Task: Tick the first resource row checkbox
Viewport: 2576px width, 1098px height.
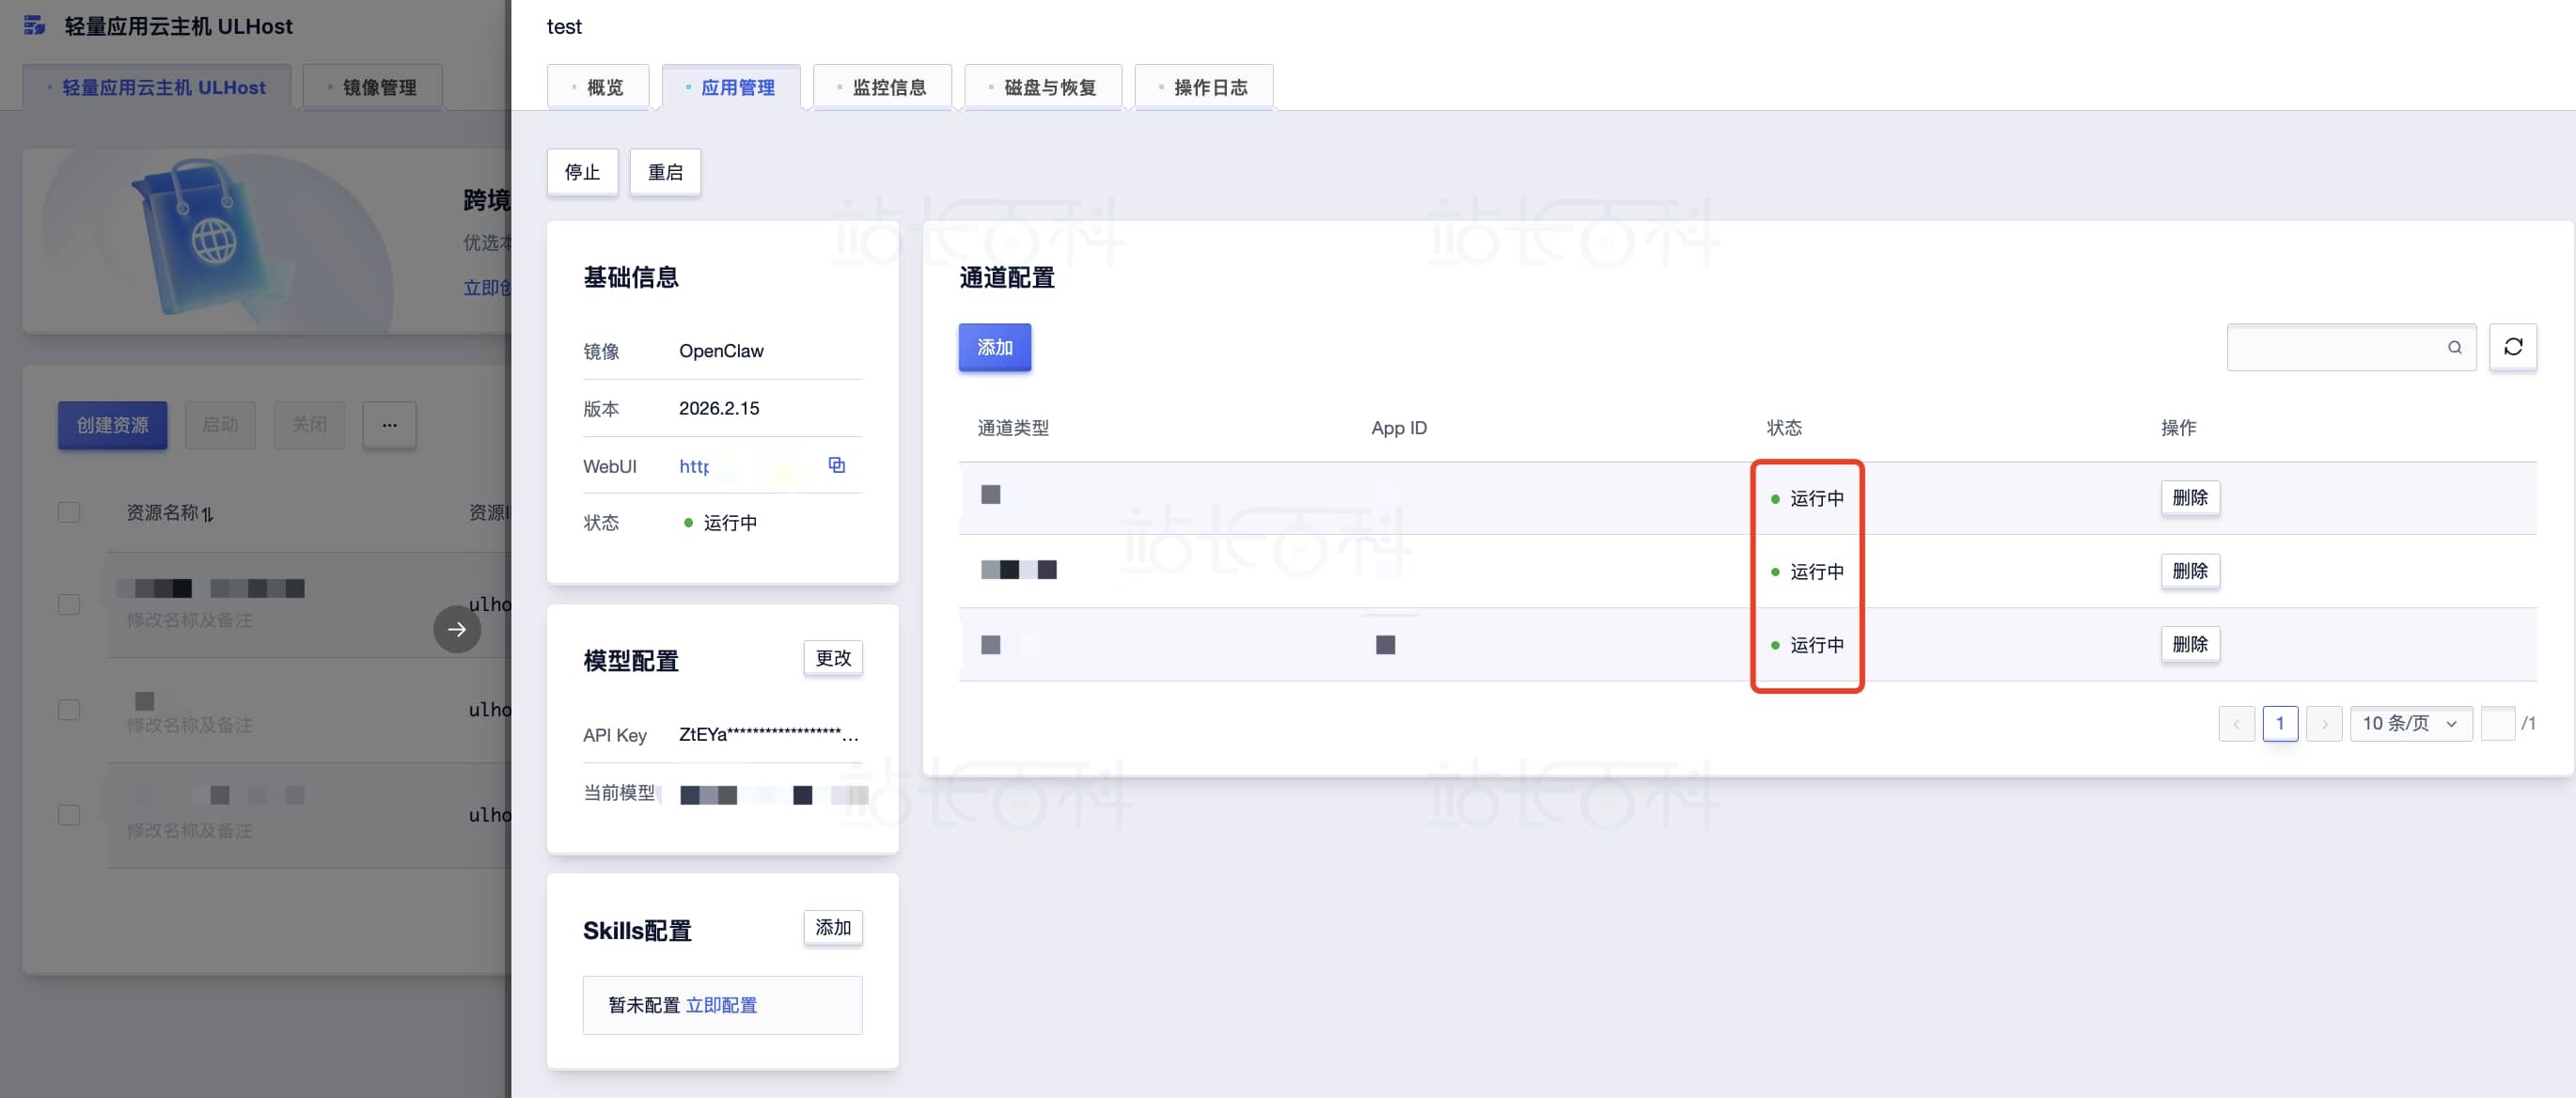Action: click(x=69, y=604)
